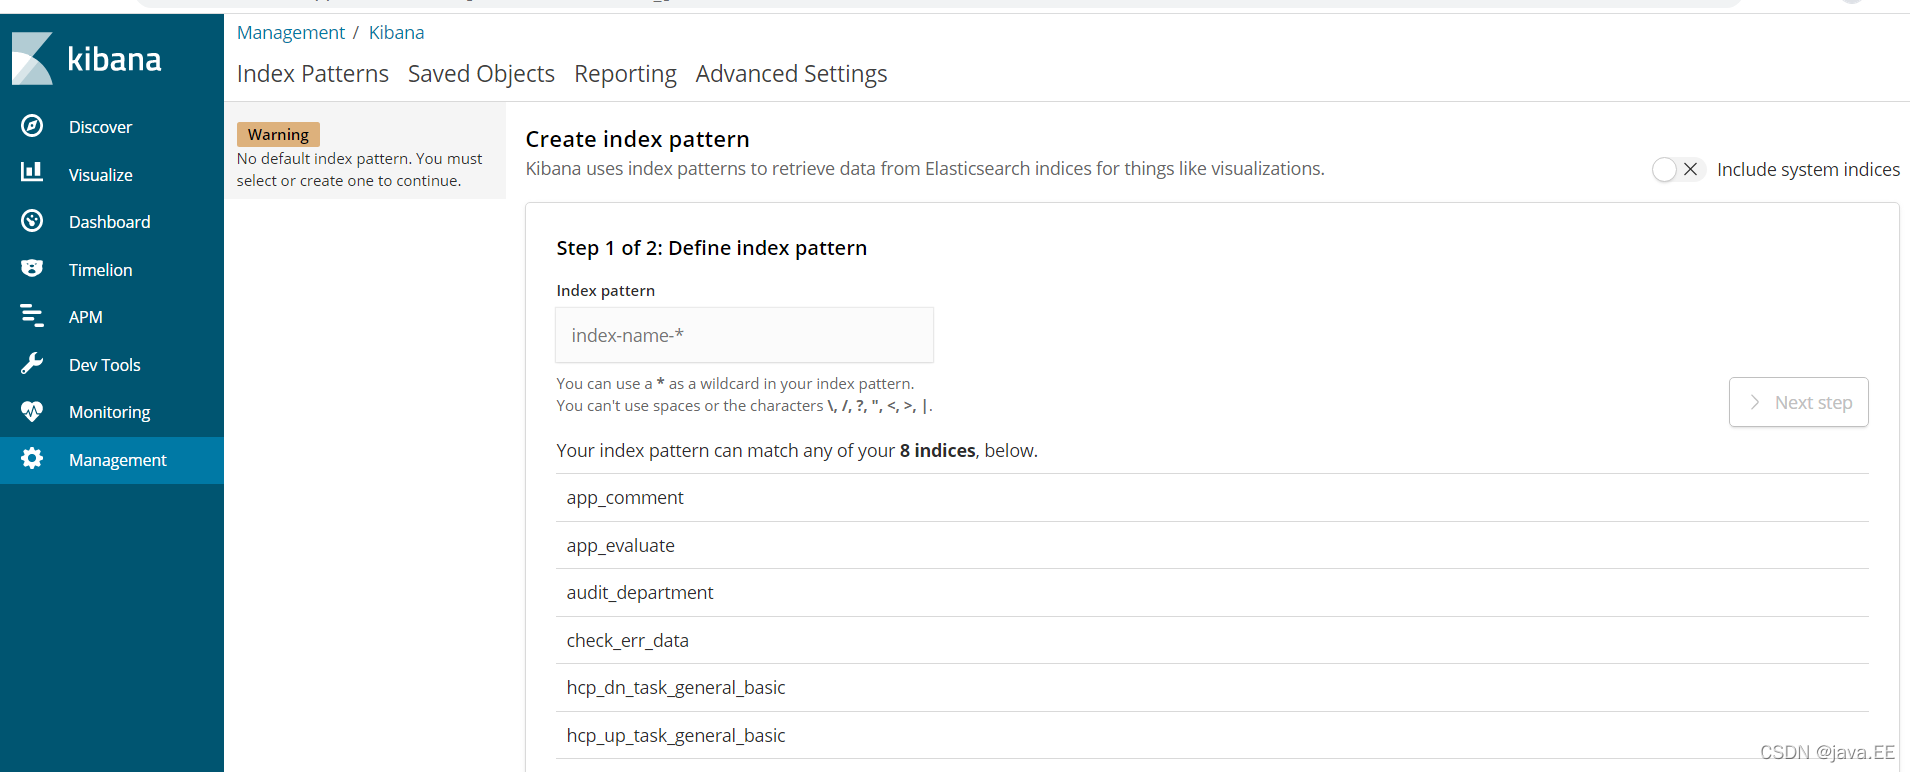Click wildcard hint text below input
1910x772 pixels.
coord(735,384)
